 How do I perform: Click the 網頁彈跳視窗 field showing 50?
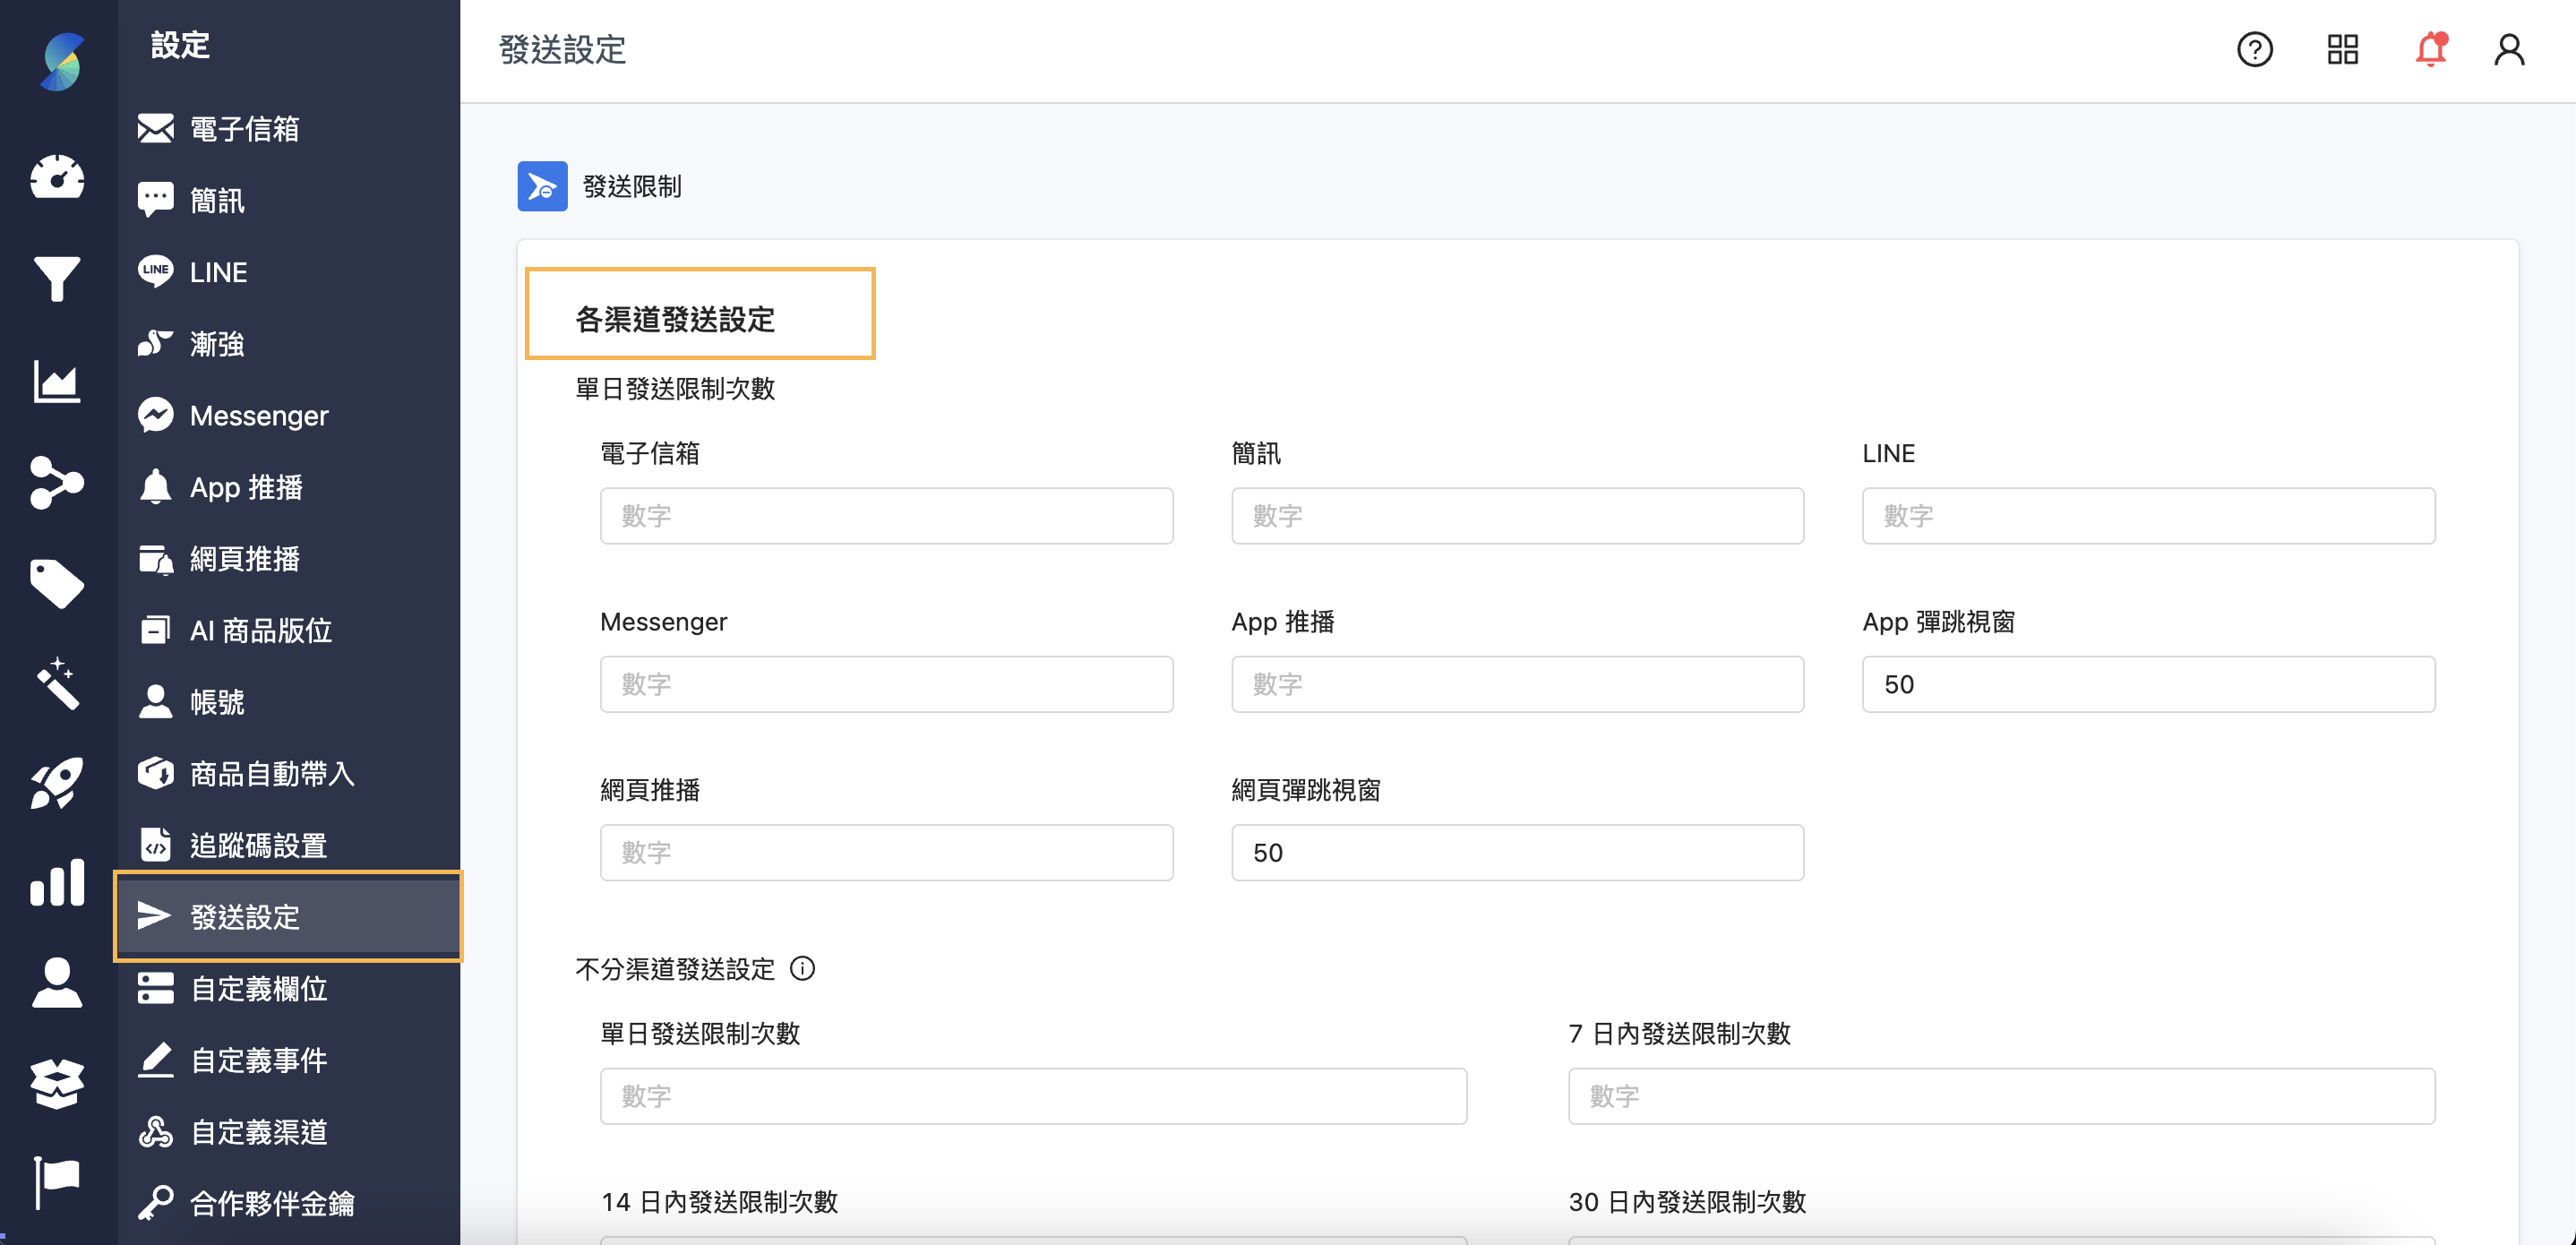point(1517,852)
